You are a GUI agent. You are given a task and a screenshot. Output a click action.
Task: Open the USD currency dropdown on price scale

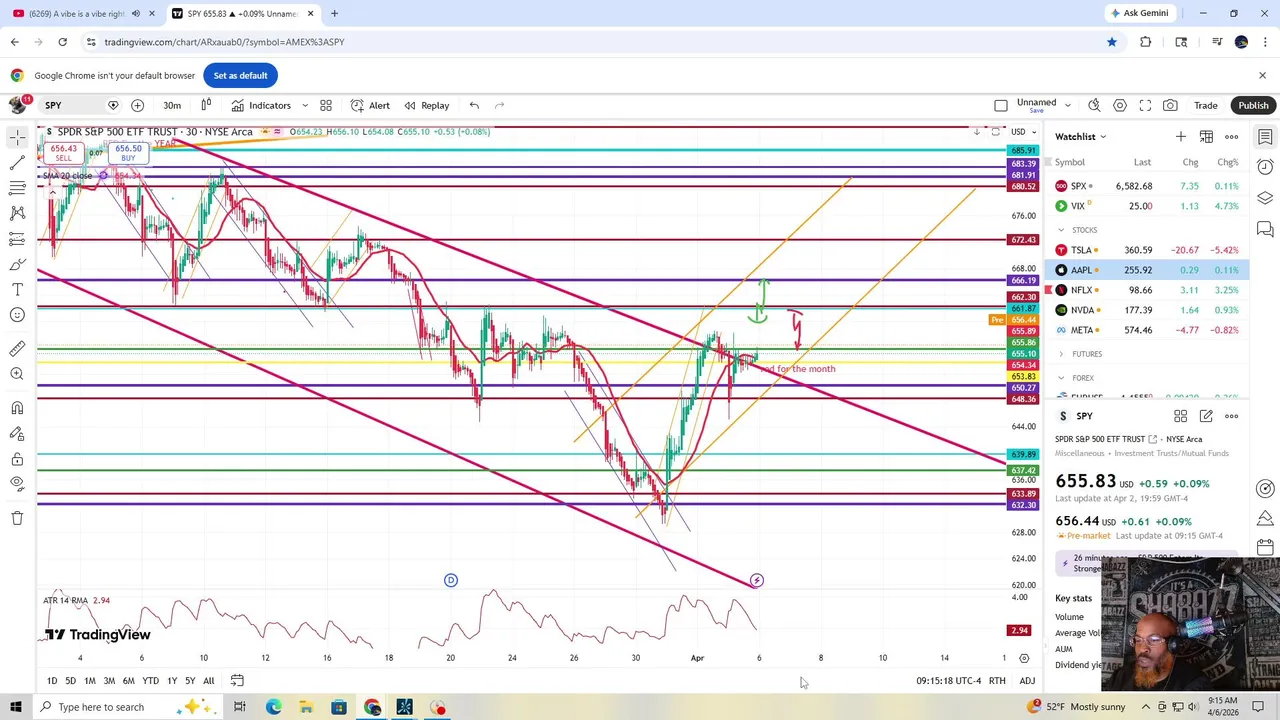point(1022,132)
